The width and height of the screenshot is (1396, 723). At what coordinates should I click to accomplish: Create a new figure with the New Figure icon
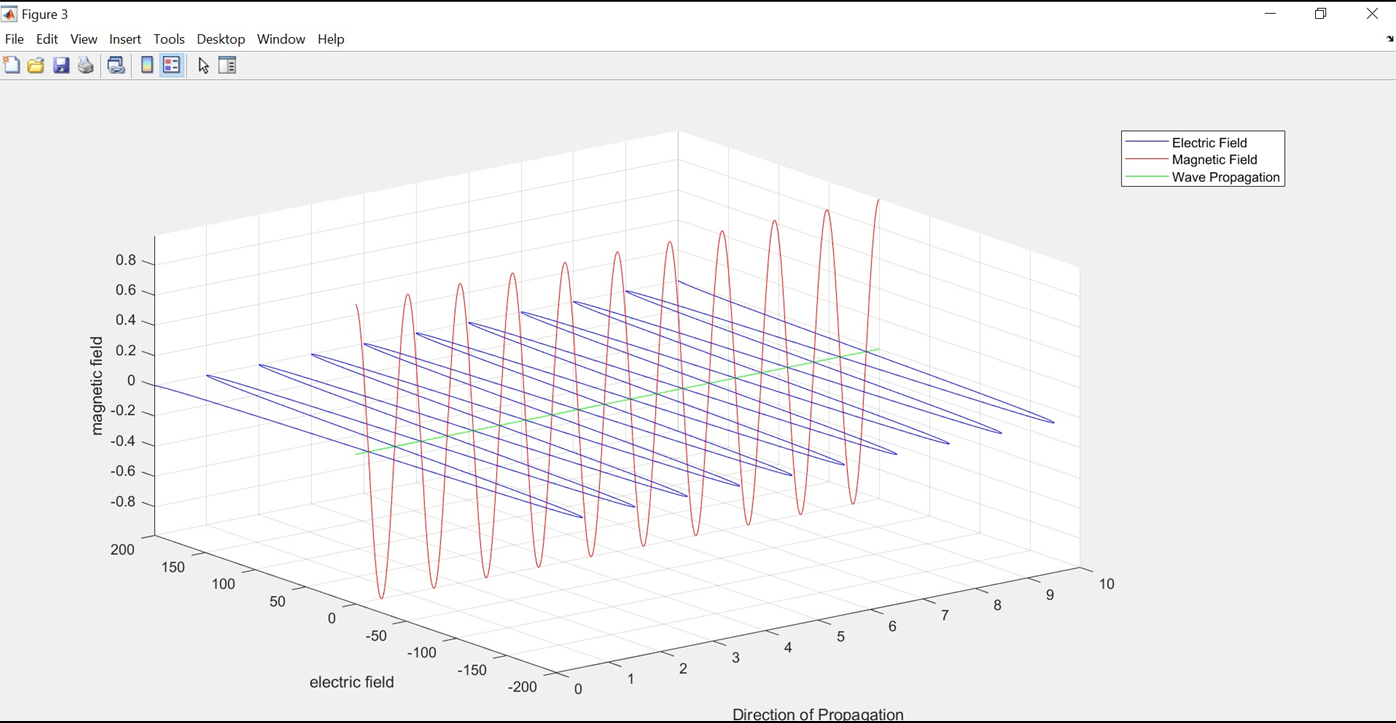[x=11, y=64]
